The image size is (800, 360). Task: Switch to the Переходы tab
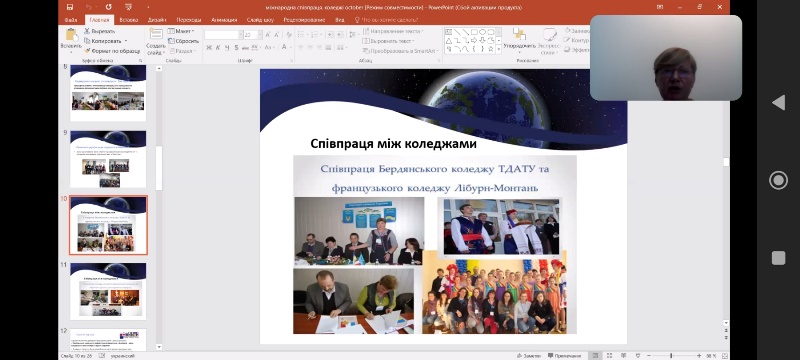189,20
